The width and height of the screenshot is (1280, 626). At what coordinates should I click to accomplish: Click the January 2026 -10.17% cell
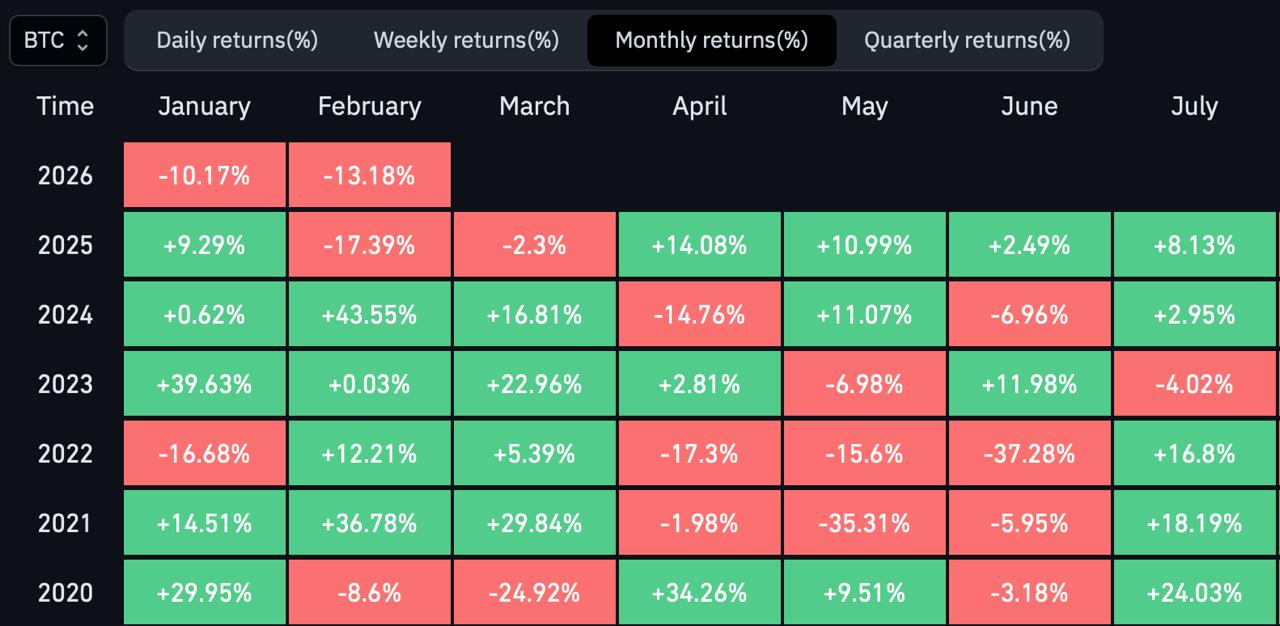[x=204, y=176]
